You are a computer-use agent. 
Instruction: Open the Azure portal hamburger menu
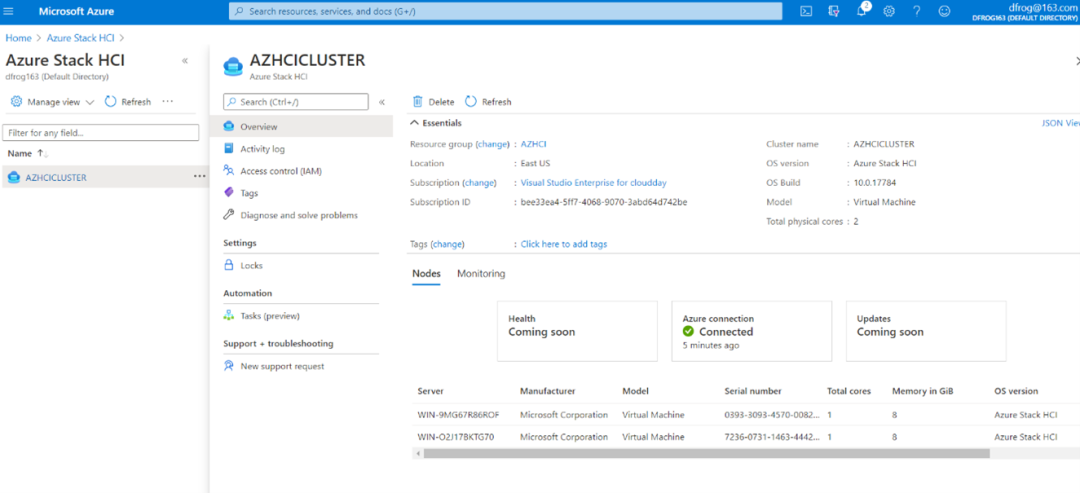(9, 12)
